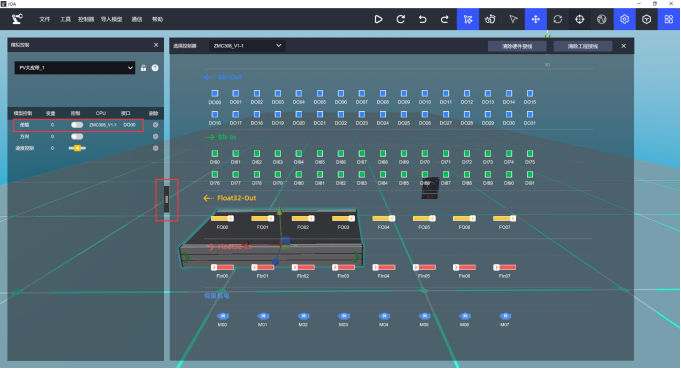Click the FIn07 float input port
The width and height of the screenshot is (681, 369).
click(505, 267)
